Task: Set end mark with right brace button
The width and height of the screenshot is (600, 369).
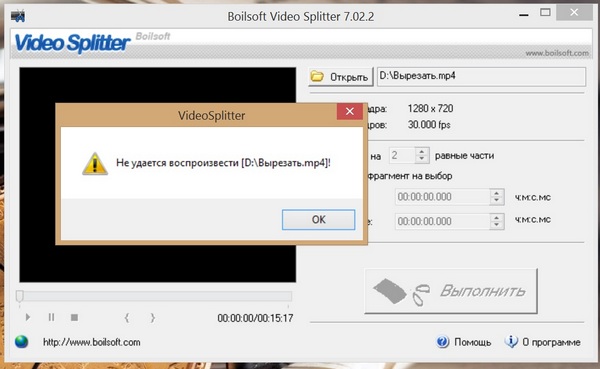Action: pyautogui.click(x=152, y=318)
